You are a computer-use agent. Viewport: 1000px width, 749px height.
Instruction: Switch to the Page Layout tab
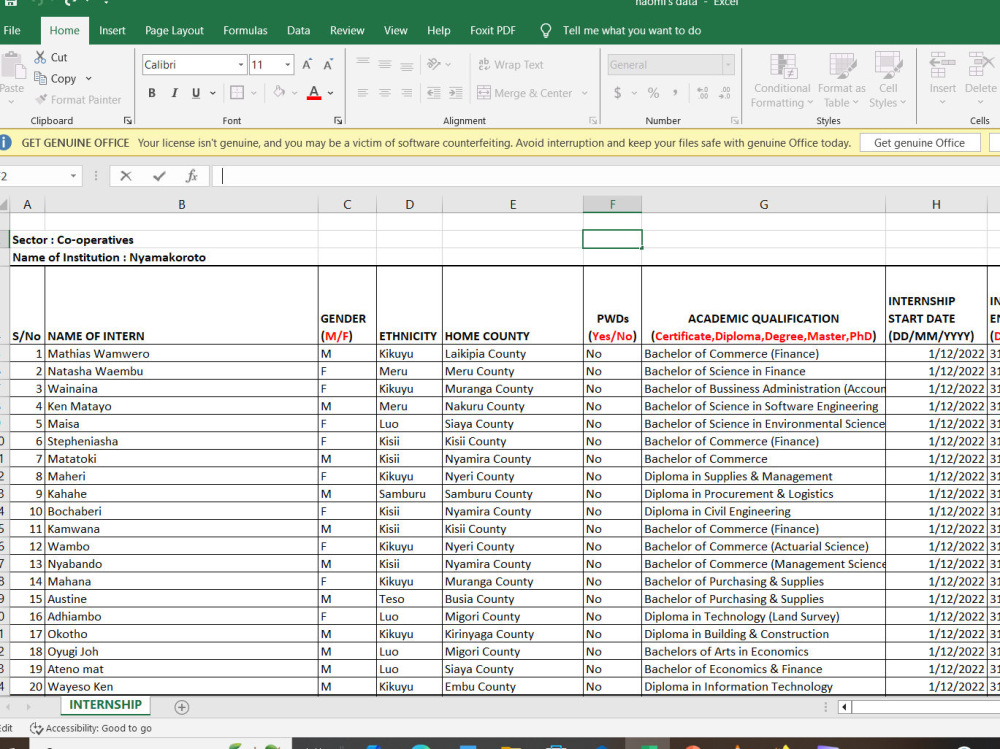[x=174, y=31]
